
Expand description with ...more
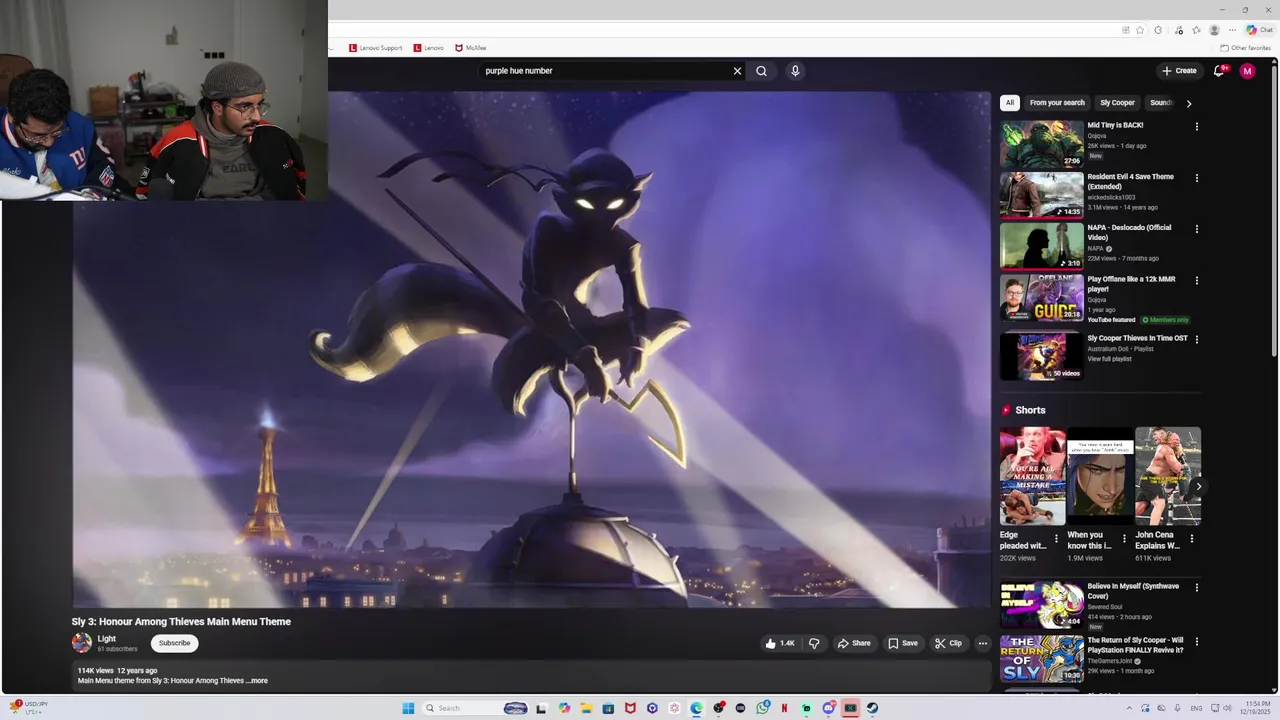(x=257, y=681)
